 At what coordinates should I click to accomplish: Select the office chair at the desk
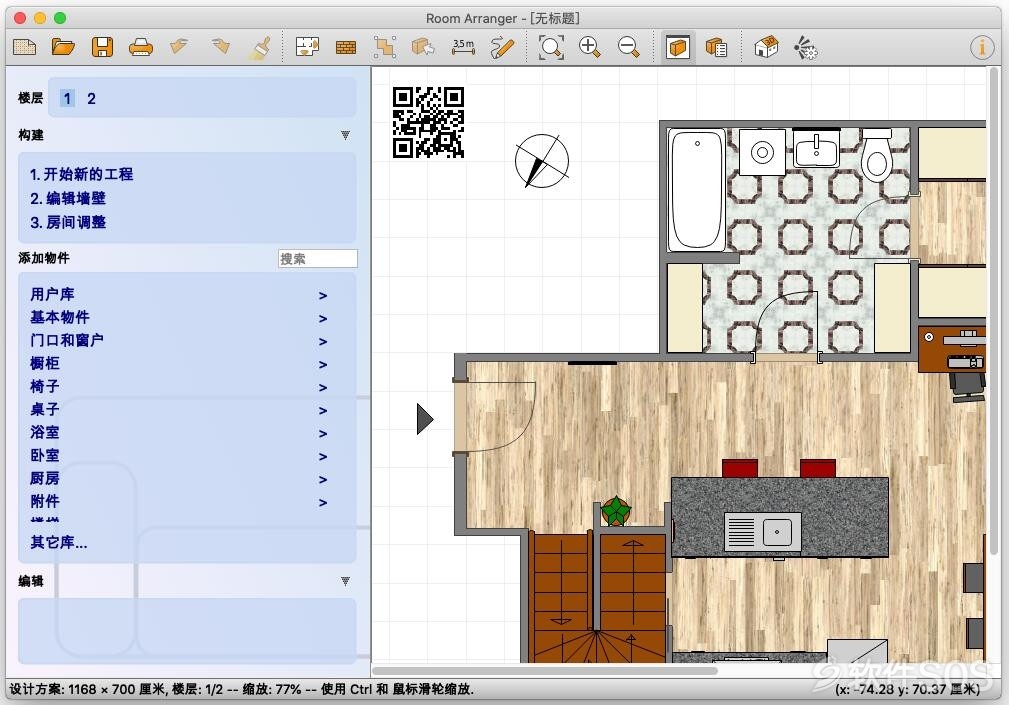(968, 387)
